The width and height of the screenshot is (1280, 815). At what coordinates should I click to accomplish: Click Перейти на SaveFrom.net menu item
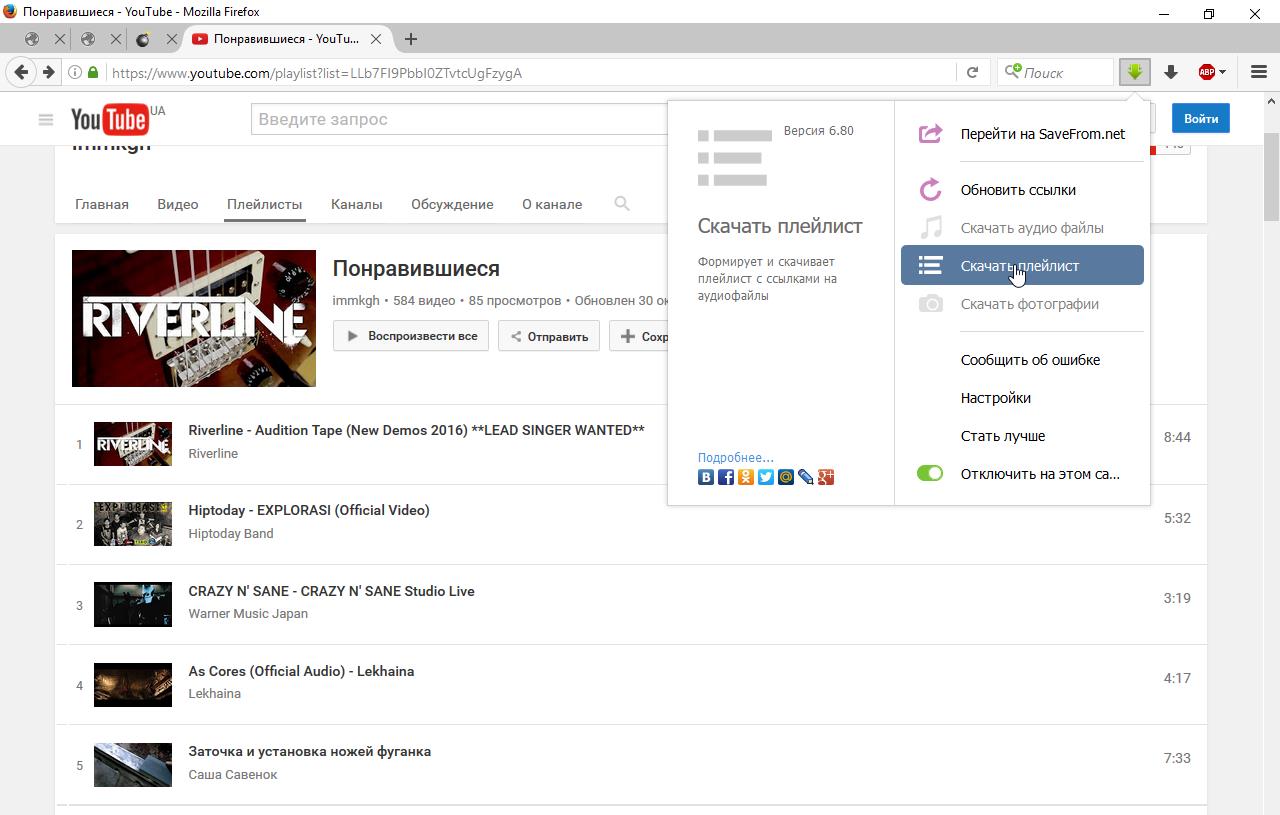coord(1043,134)
